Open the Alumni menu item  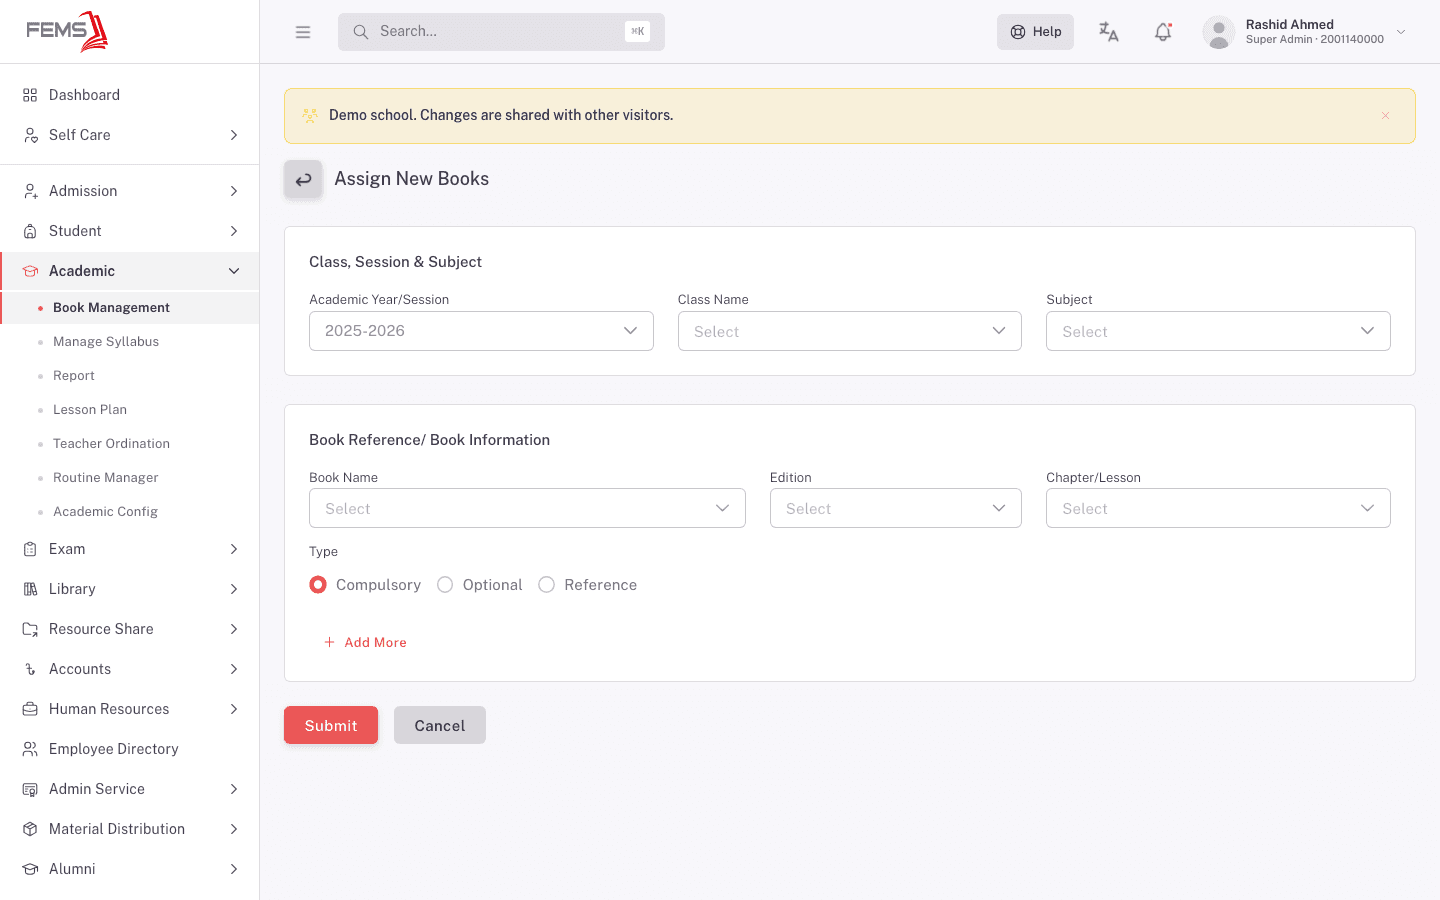pos(130,869)
